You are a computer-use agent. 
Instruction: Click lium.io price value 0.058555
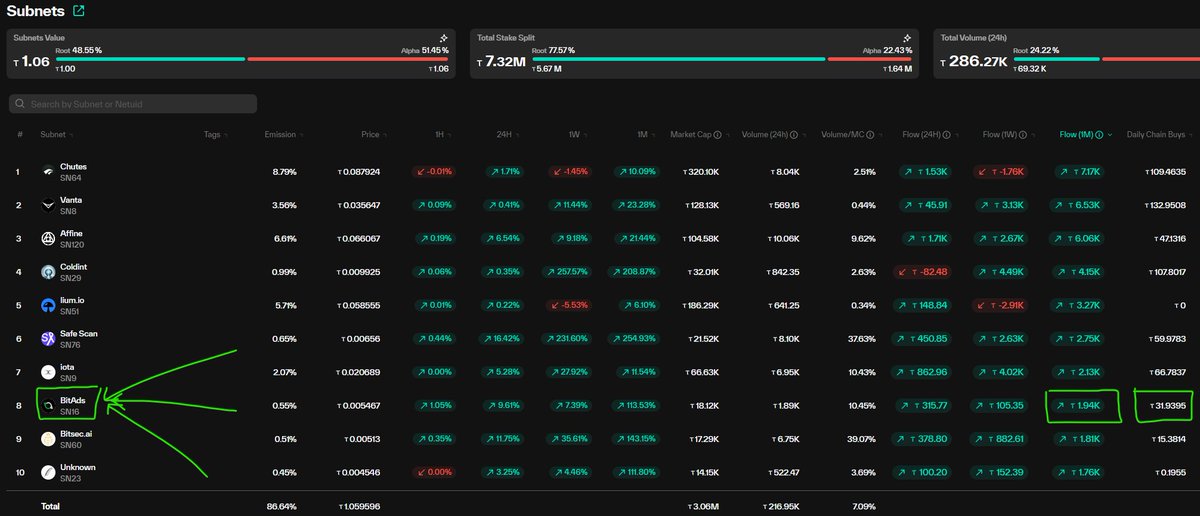358,305
